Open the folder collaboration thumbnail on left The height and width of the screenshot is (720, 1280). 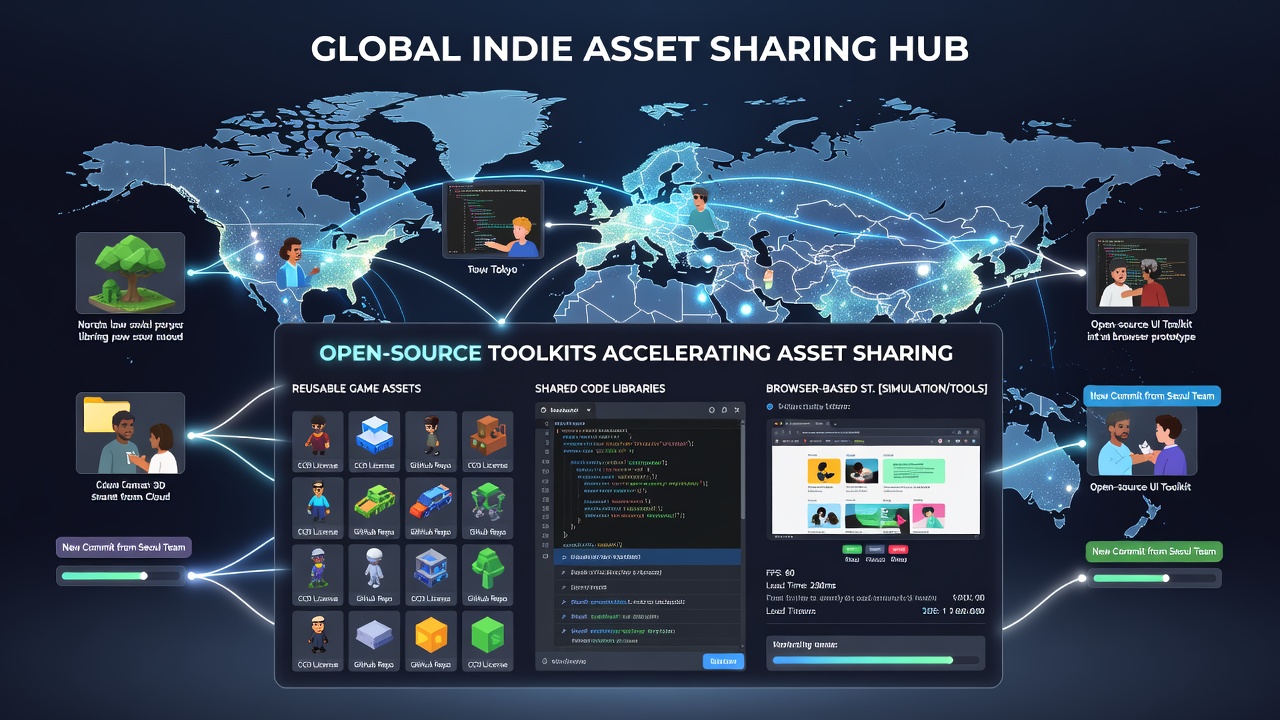point(131,433)
